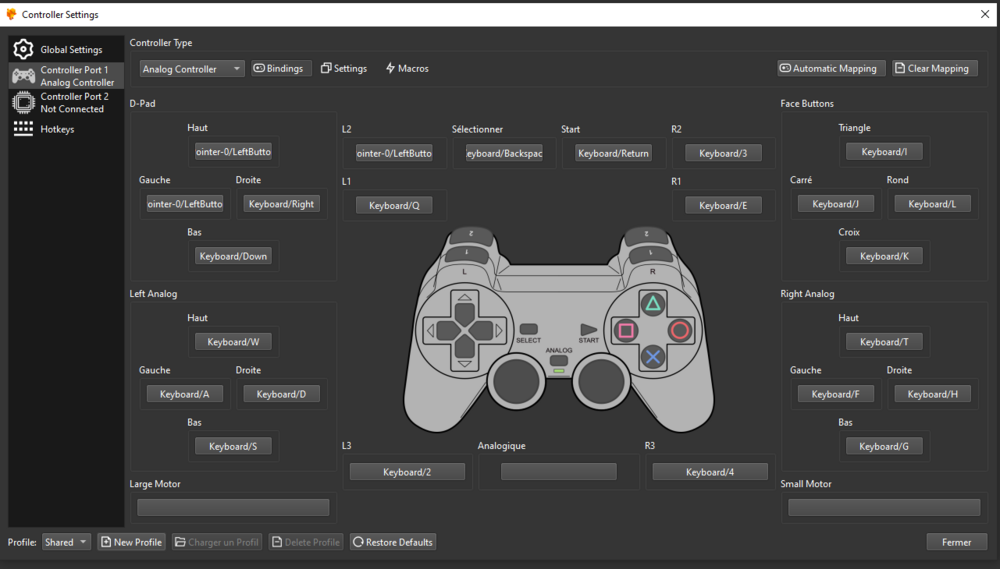This screenshot has height=569, width=1000.
Task: Open Global Settings with the gear icon
Action: click(23, 50)
